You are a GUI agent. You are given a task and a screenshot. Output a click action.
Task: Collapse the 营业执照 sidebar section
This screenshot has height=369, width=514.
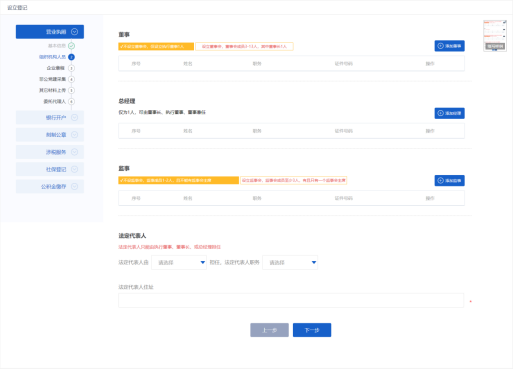click(50, 32)
